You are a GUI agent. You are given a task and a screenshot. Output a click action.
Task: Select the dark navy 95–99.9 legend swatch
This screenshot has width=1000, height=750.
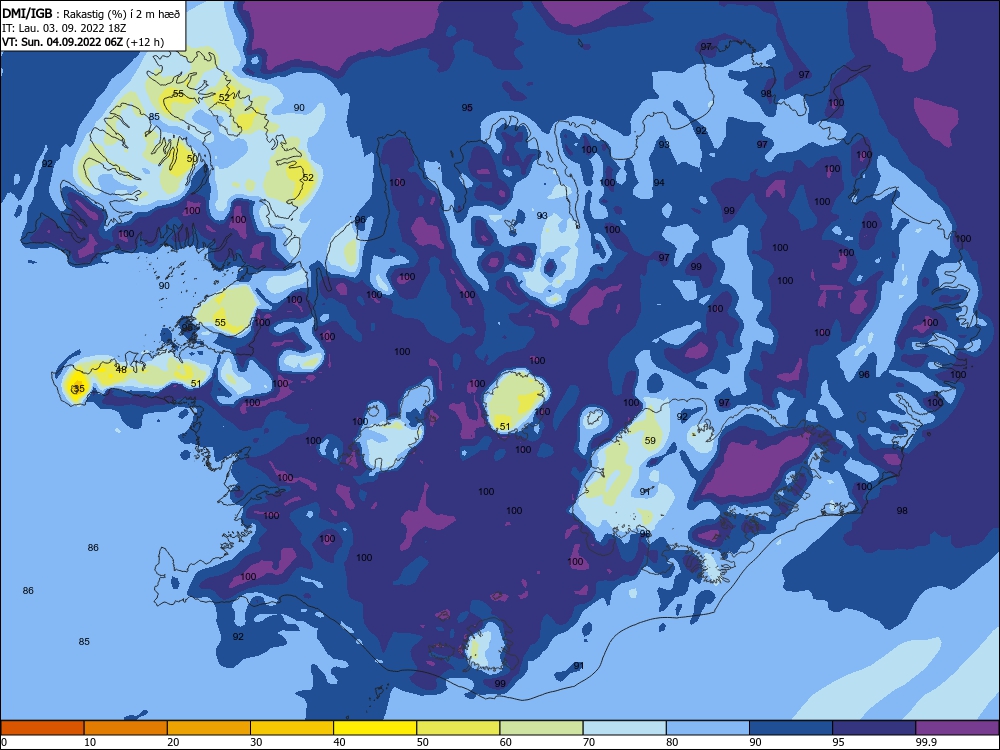pyautogui.click(x=874, y=728)
